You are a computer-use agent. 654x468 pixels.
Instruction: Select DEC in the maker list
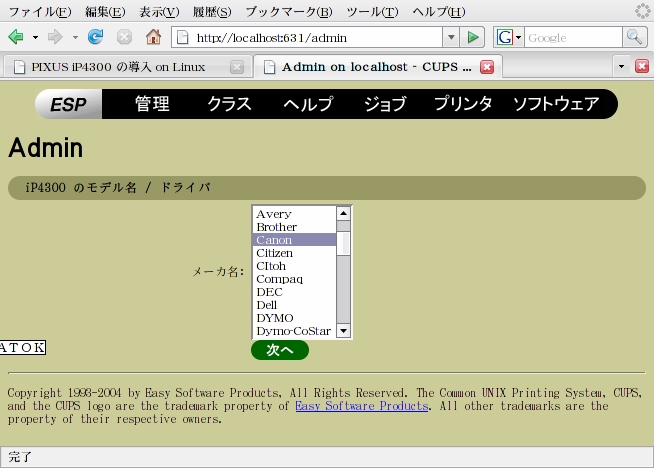294,292
